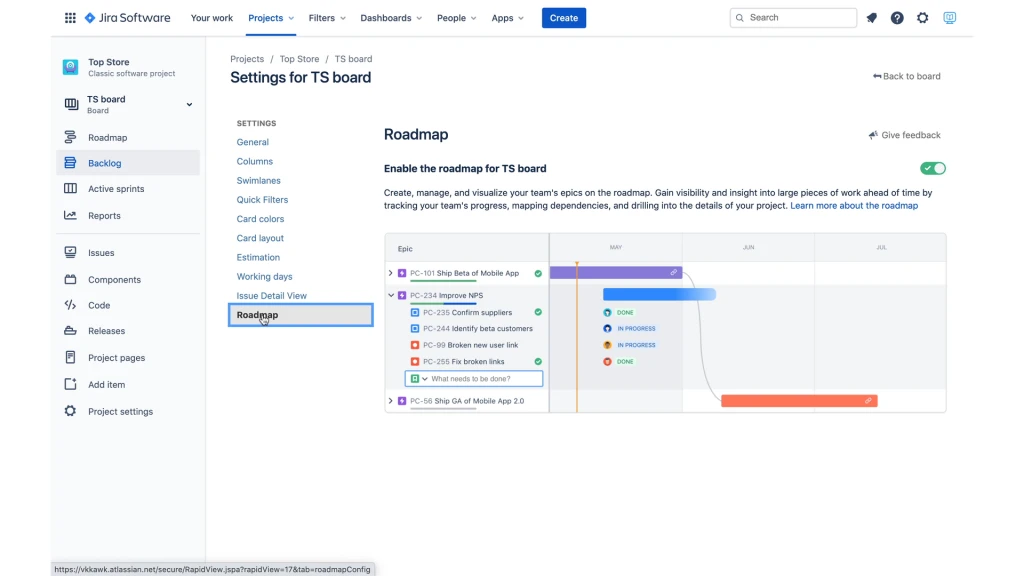Screen dimensions: 1024x576
Task: Open Backlog in the sidebar
Action: (128, 163)
